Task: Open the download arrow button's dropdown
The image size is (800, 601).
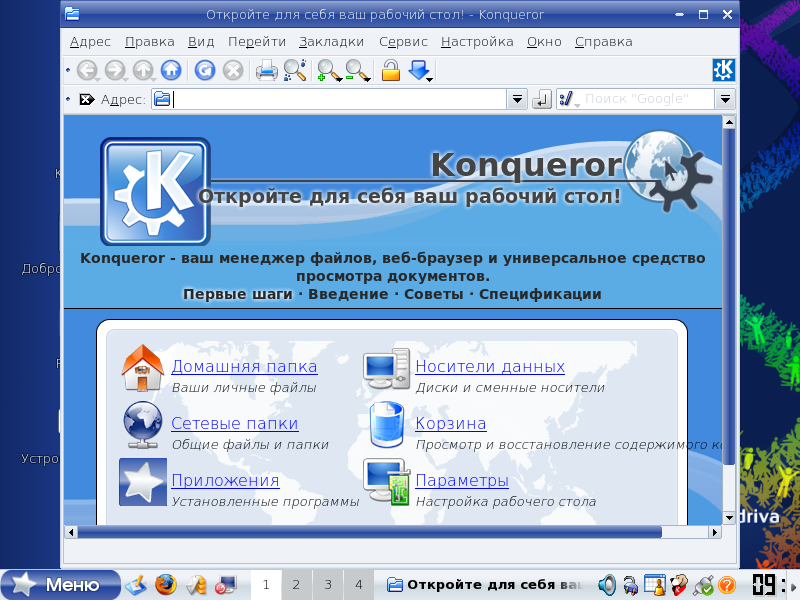Action: 430,79
